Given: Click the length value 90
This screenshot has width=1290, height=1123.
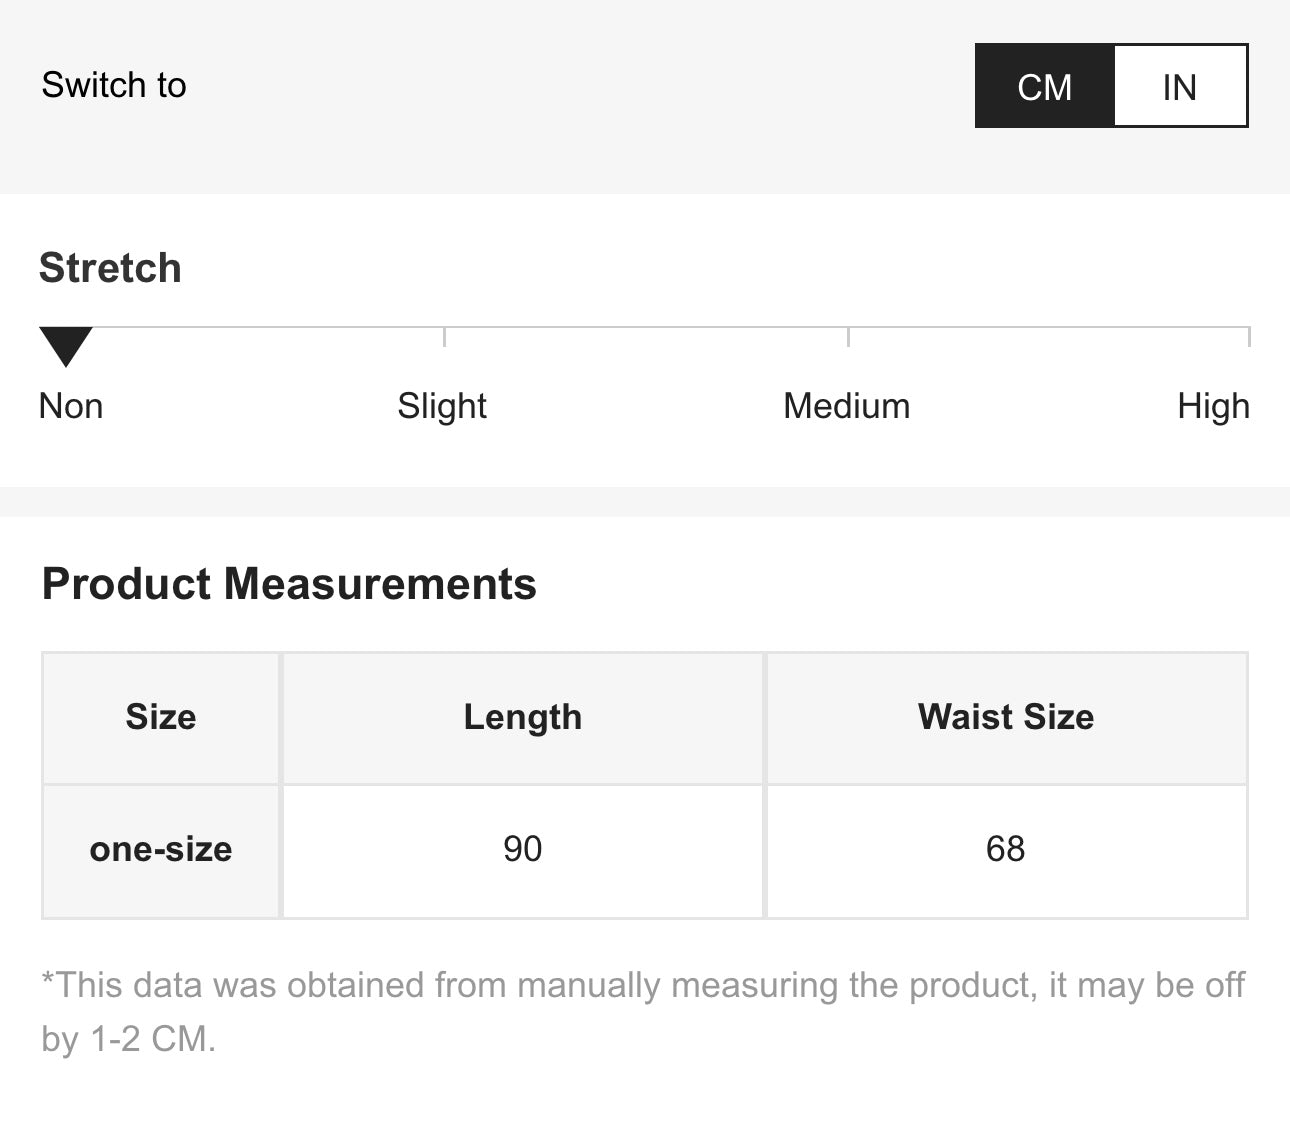Looking at the screenshot, I should [522, 849].
